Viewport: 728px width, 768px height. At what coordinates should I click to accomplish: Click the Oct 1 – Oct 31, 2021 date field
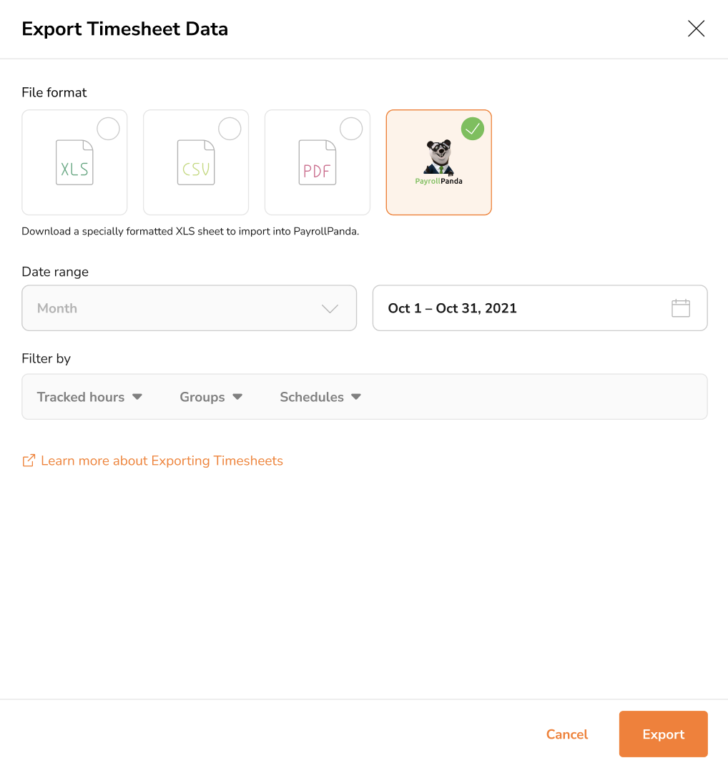pos(520,308)
